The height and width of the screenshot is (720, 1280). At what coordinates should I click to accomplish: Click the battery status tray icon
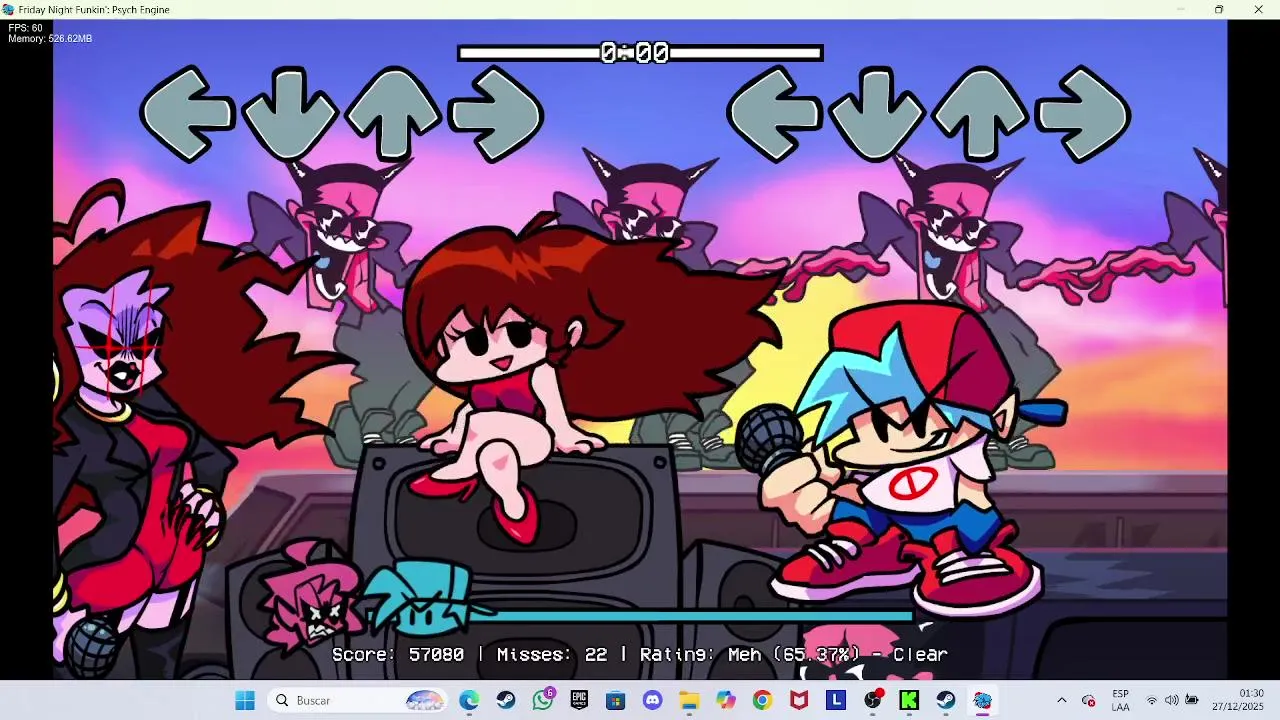pyautogui.click(x=1192, y=700)
